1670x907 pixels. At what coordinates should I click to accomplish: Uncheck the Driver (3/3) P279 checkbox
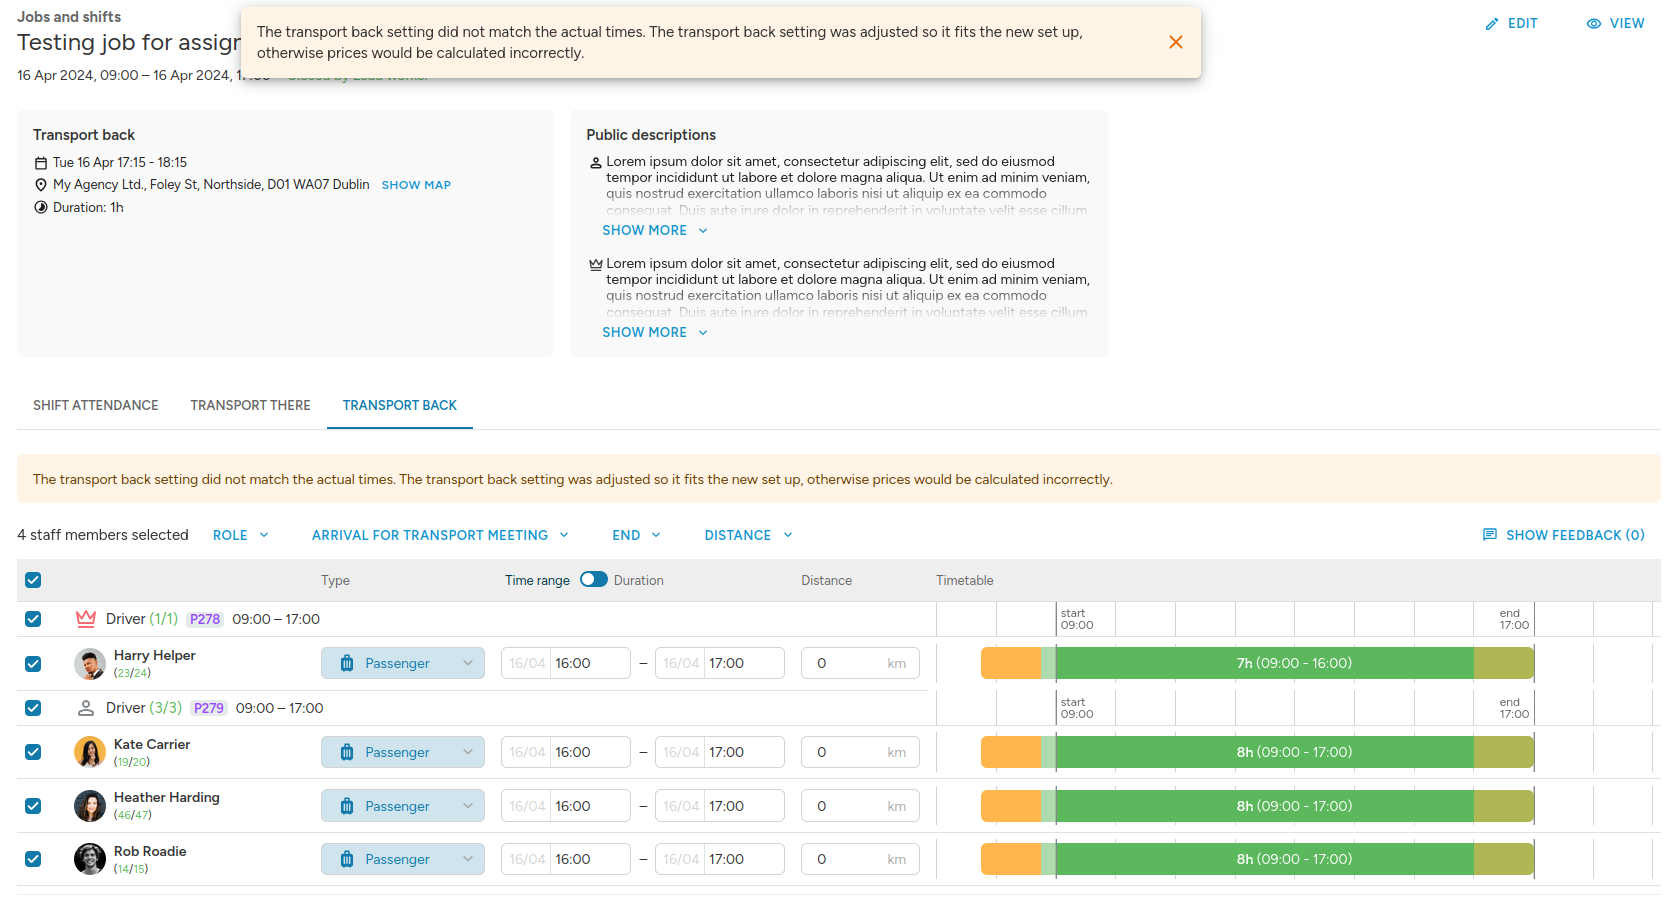[33, 708]
